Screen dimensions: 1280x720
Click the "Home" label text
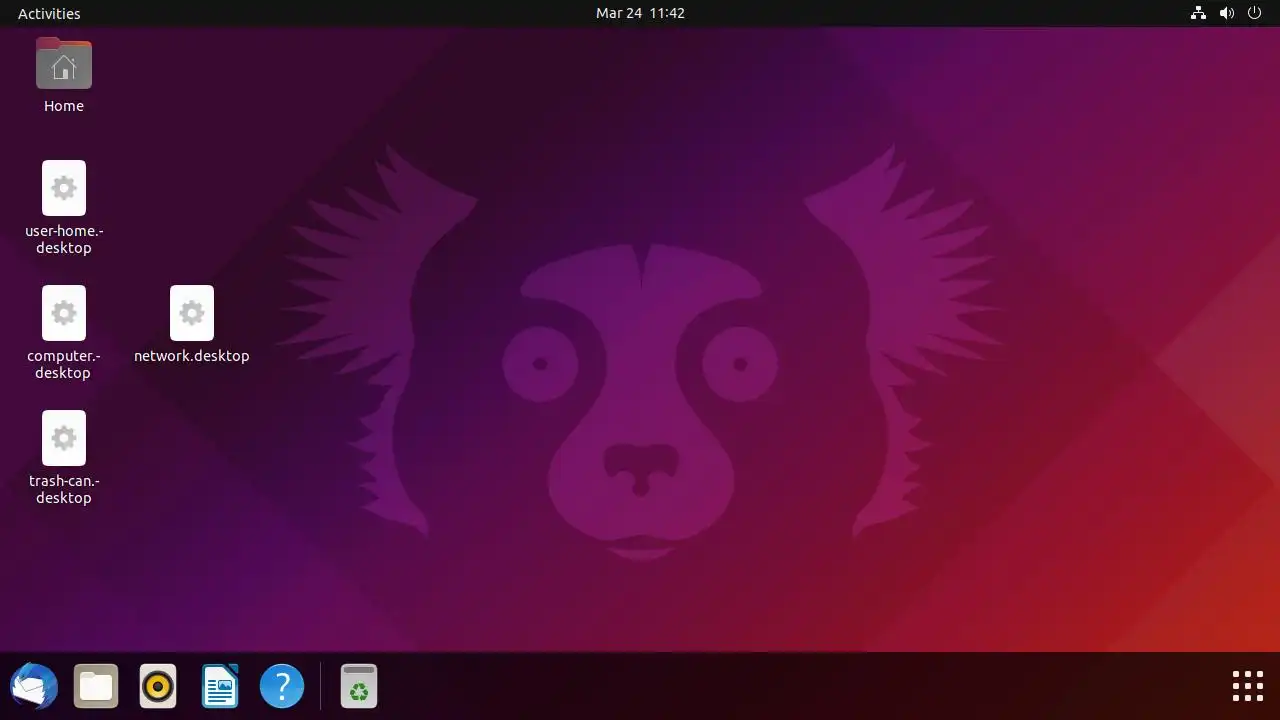click(64, 106)
